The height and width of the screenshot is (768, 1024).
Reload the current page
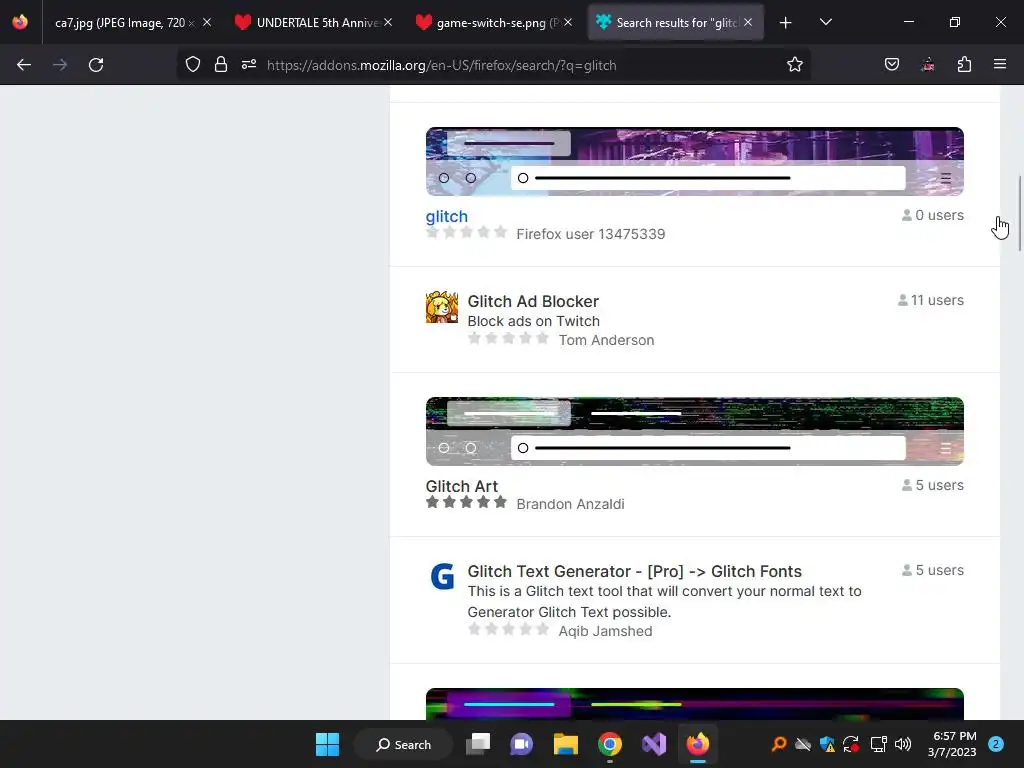(96, 65)
